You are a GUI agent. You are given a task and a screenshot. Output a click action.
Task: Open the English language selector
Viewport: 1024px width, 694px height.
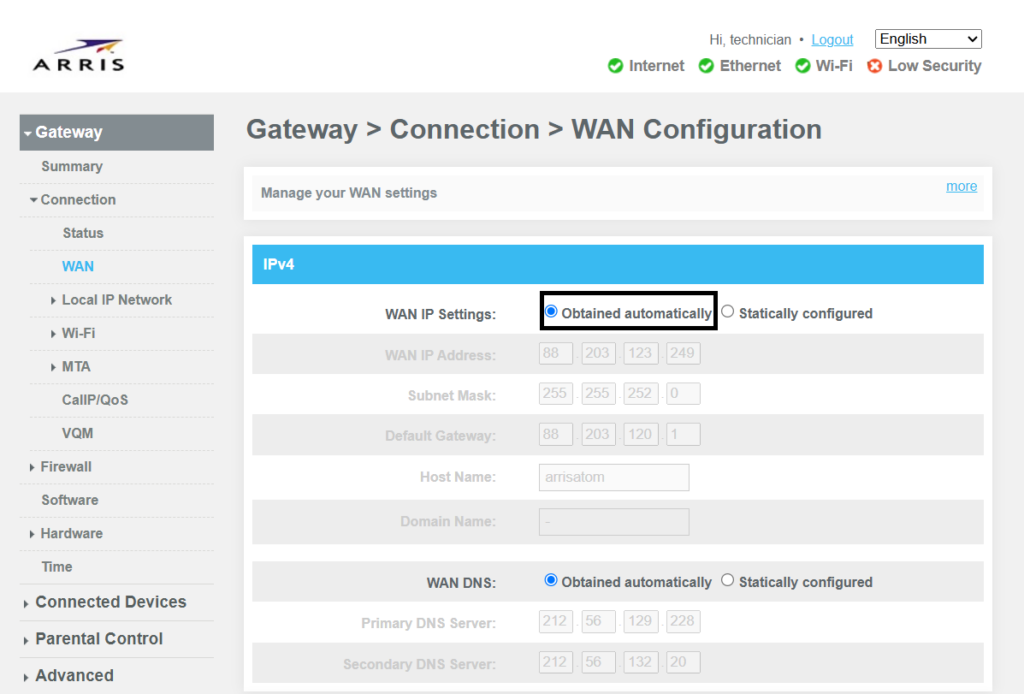point(928,38)
